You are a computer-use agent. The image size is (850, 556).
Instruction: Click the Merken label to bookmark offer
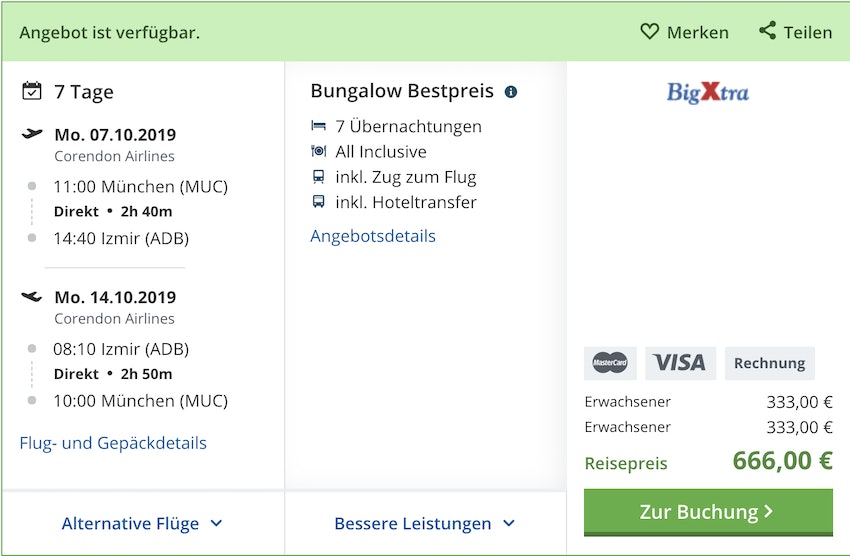tap(697, 32)
